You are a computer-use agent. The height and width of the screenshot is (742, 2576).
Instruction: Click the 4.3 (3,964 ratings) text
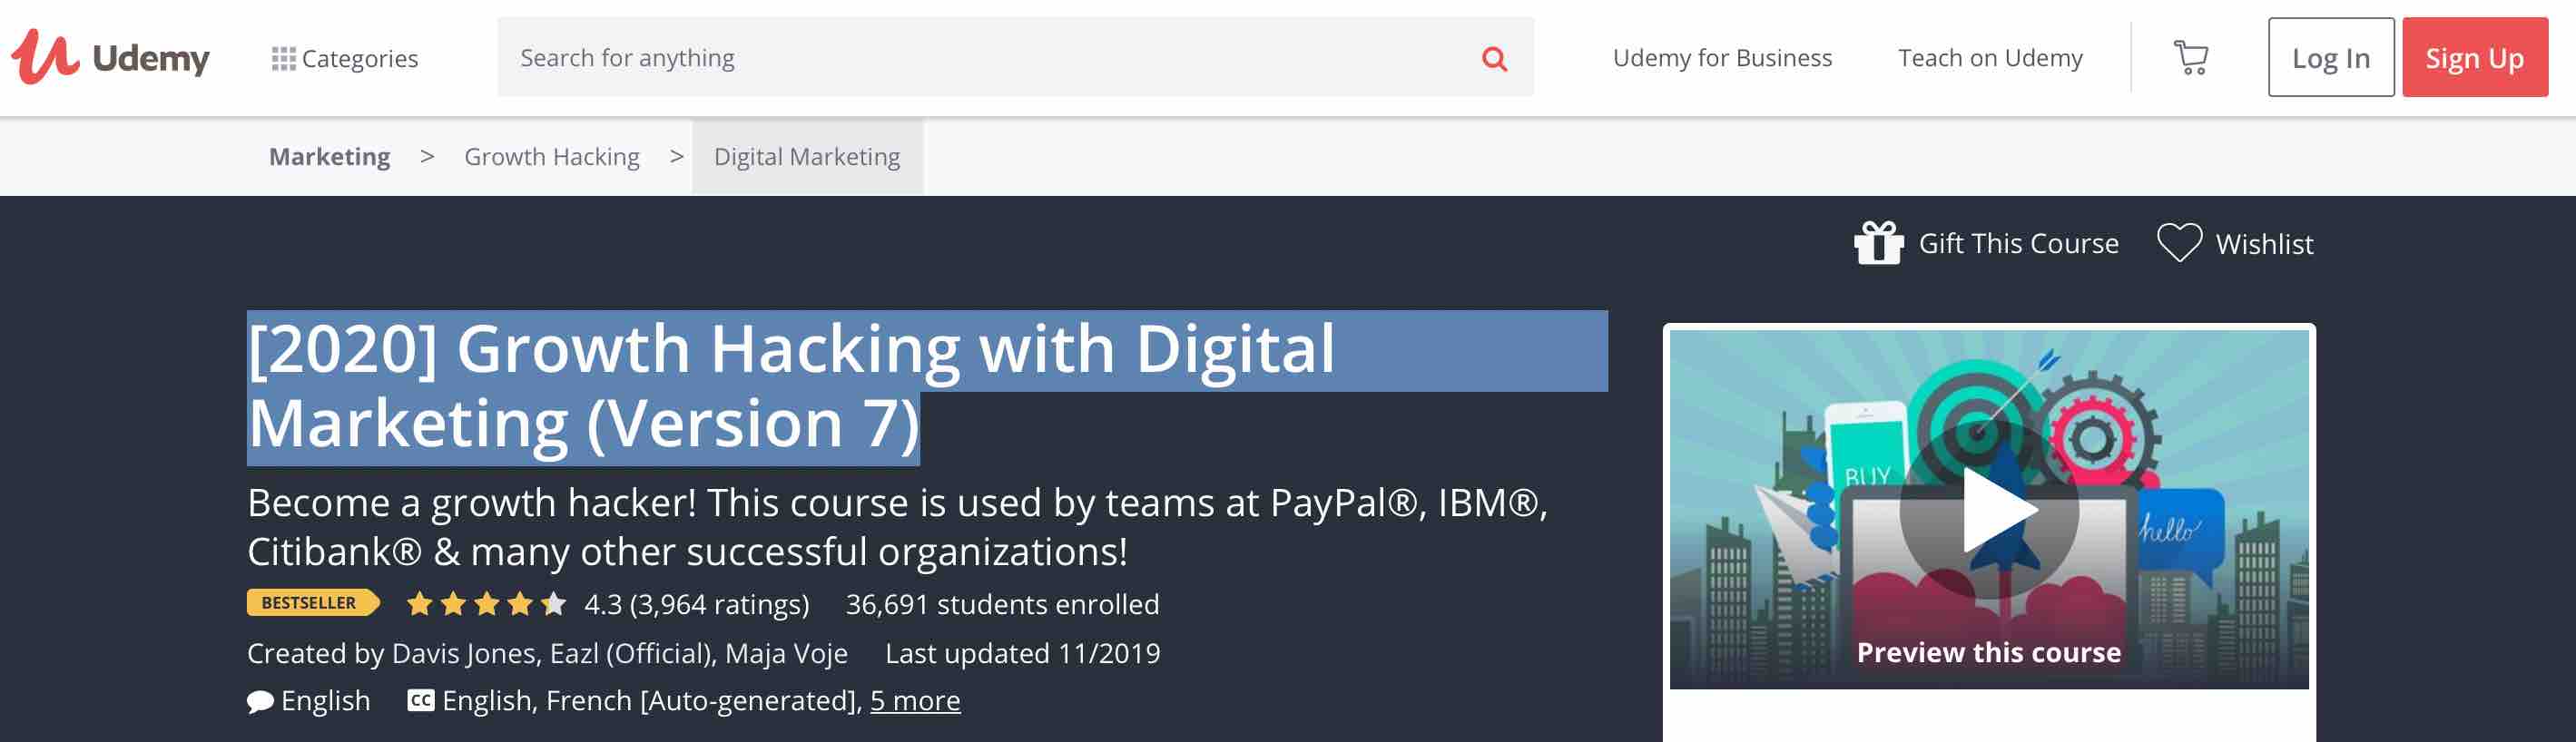[696, 604]
